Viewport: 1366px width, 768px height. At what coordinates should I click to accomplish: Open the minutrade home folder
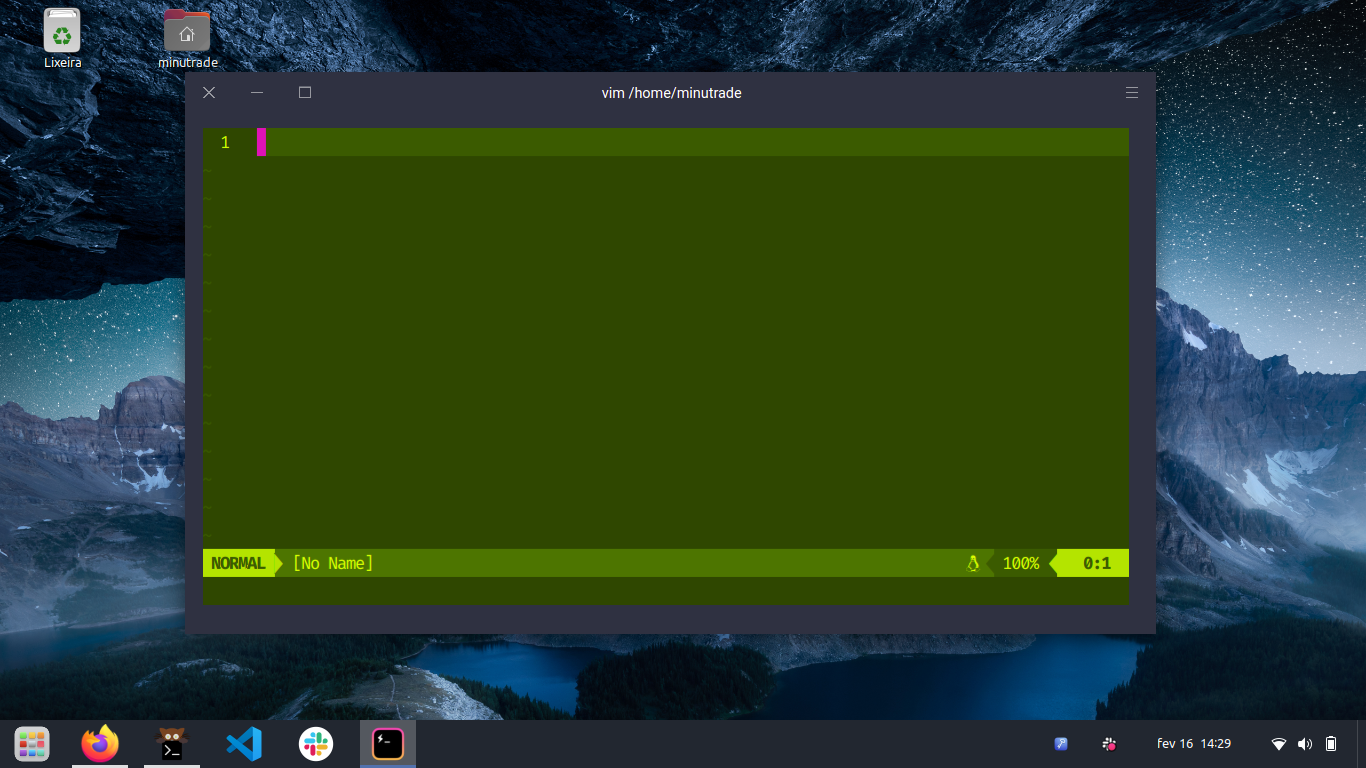pos(186,30)
